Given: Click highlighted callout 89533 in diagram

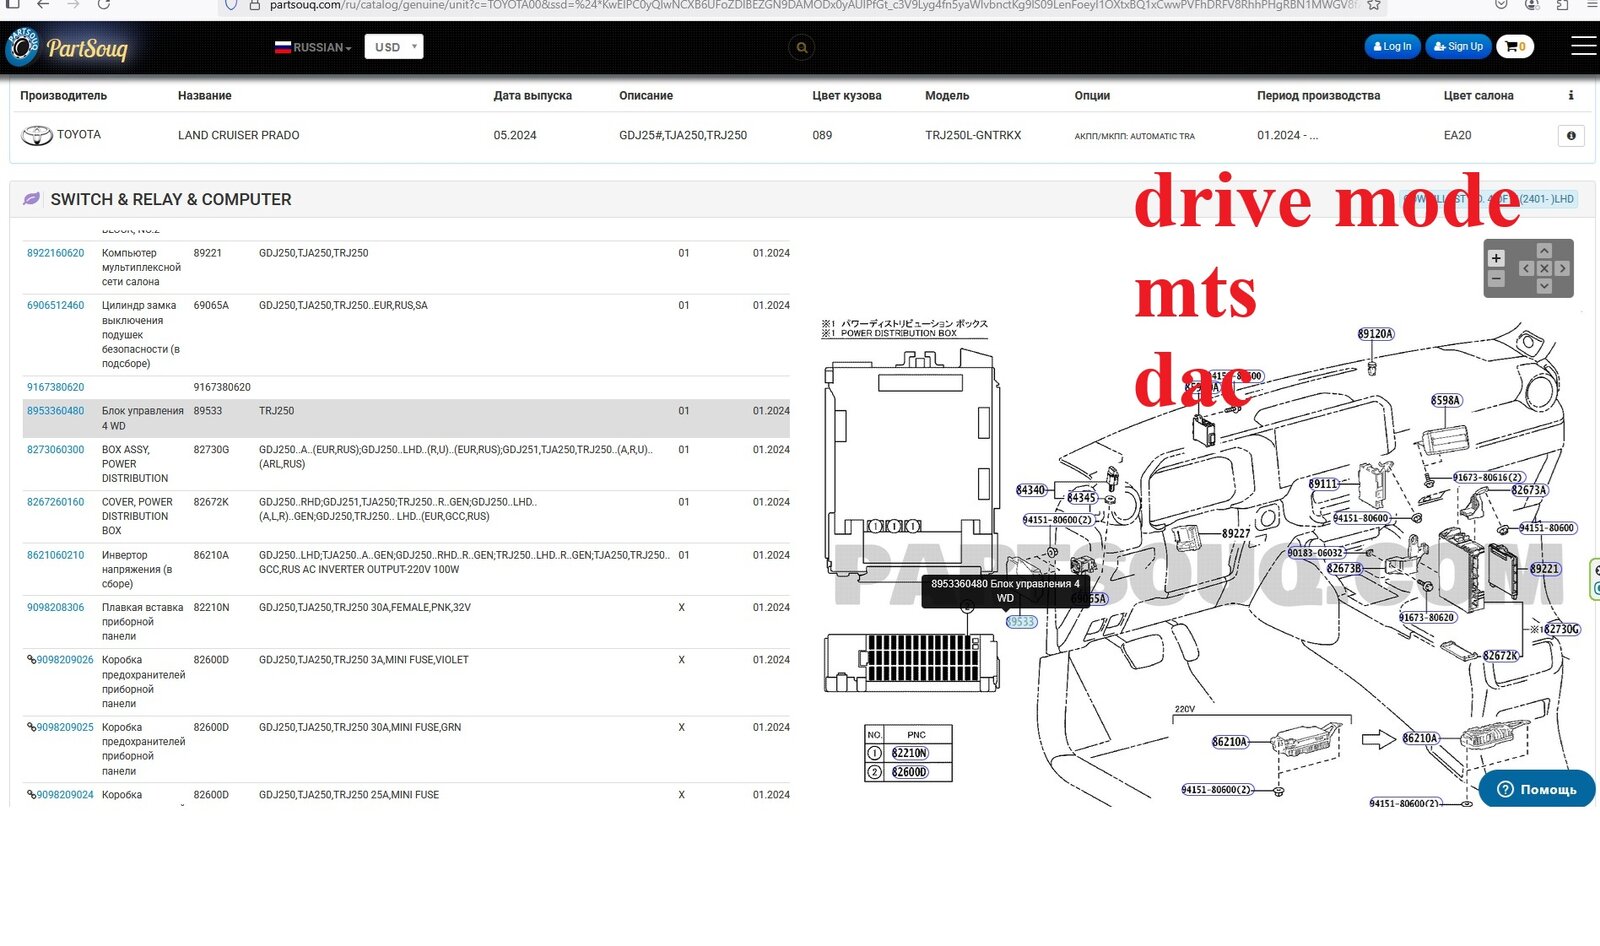Looking at the screenshot, I should [1021, 621].
